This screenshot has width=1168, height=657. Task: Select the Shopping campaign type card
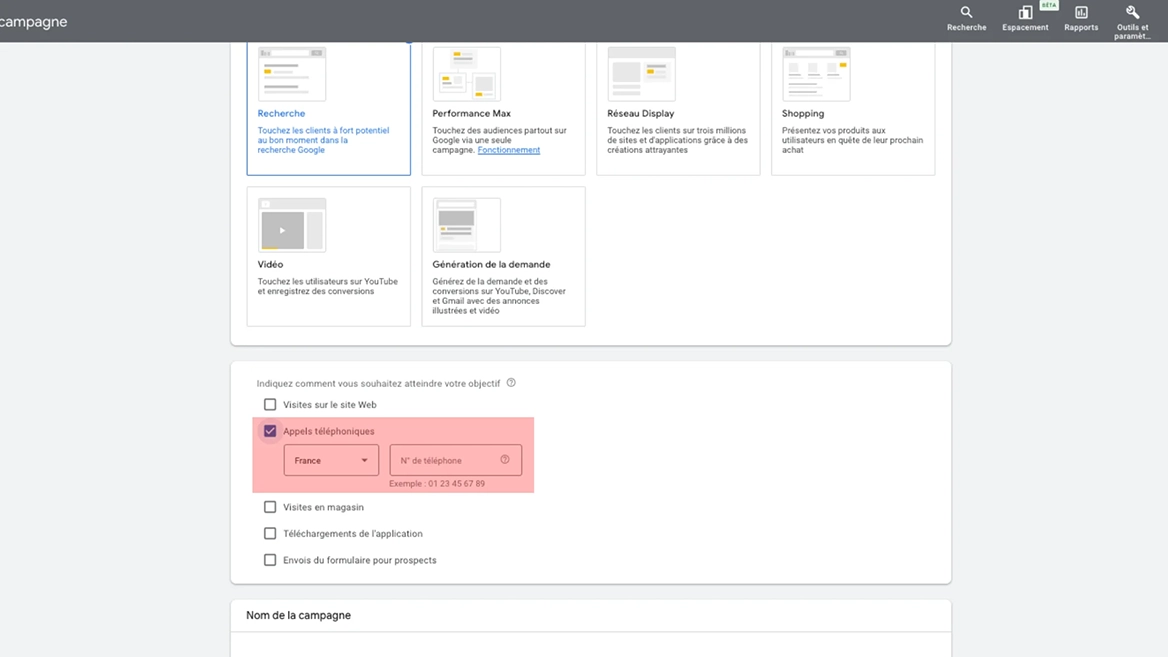point(853,109)
